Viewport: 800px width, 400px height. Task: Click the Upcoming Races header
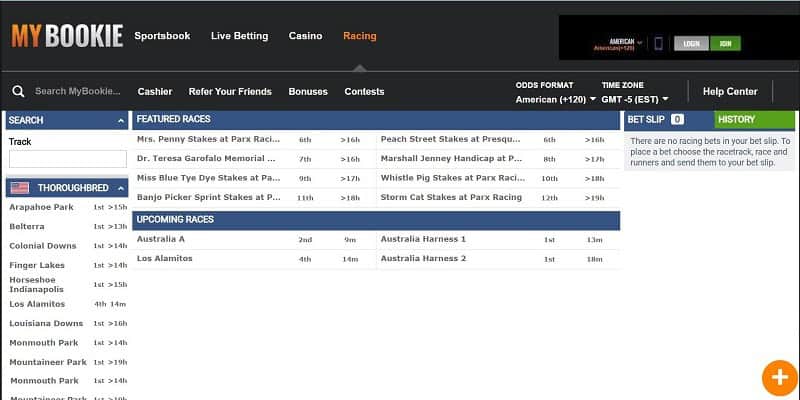[376, 220]
